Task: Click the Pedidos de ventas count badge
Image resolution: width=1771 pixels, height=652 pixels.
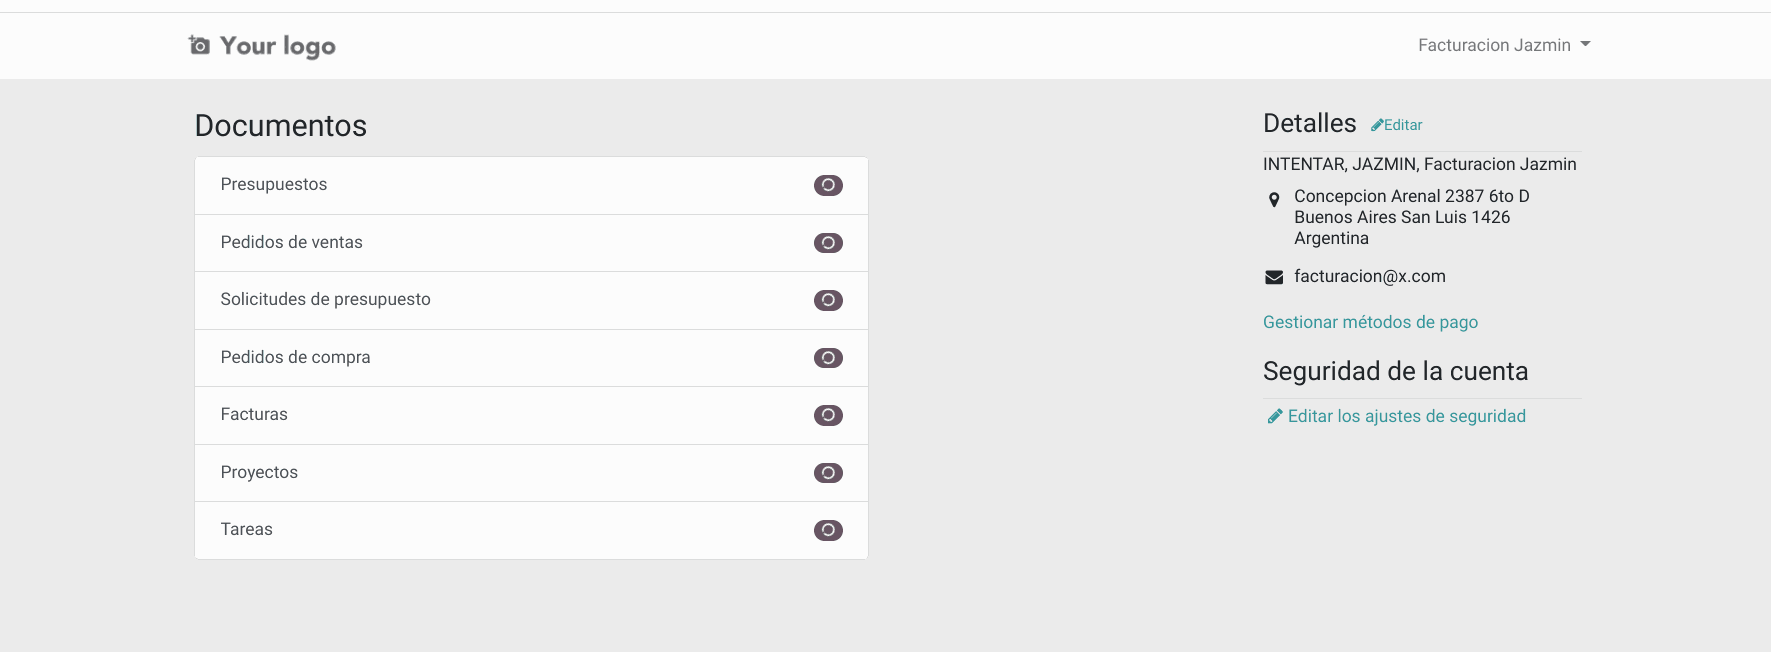Action: (x=828, y=243)
